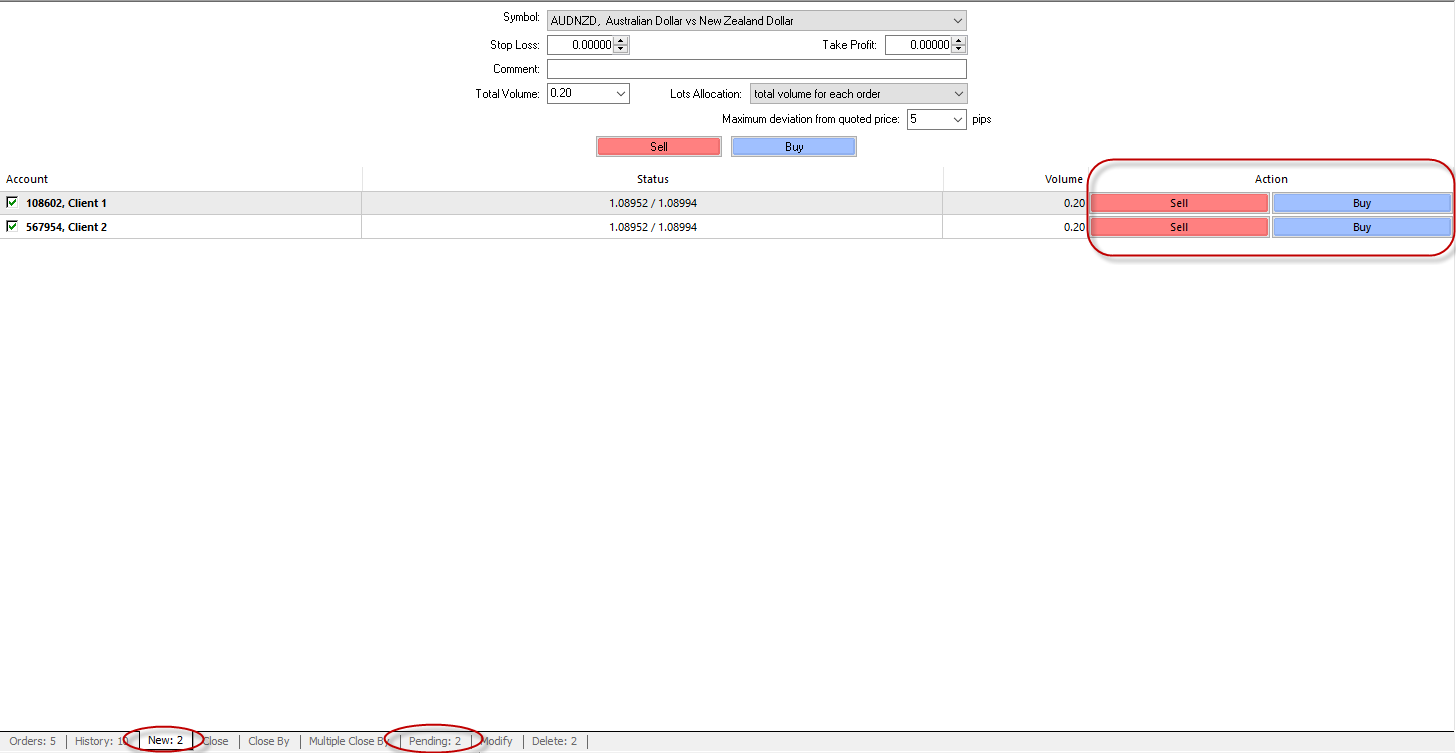Switch to the Orders: 5 tab
The image size is (1456, 753).
tap(32, 741)
